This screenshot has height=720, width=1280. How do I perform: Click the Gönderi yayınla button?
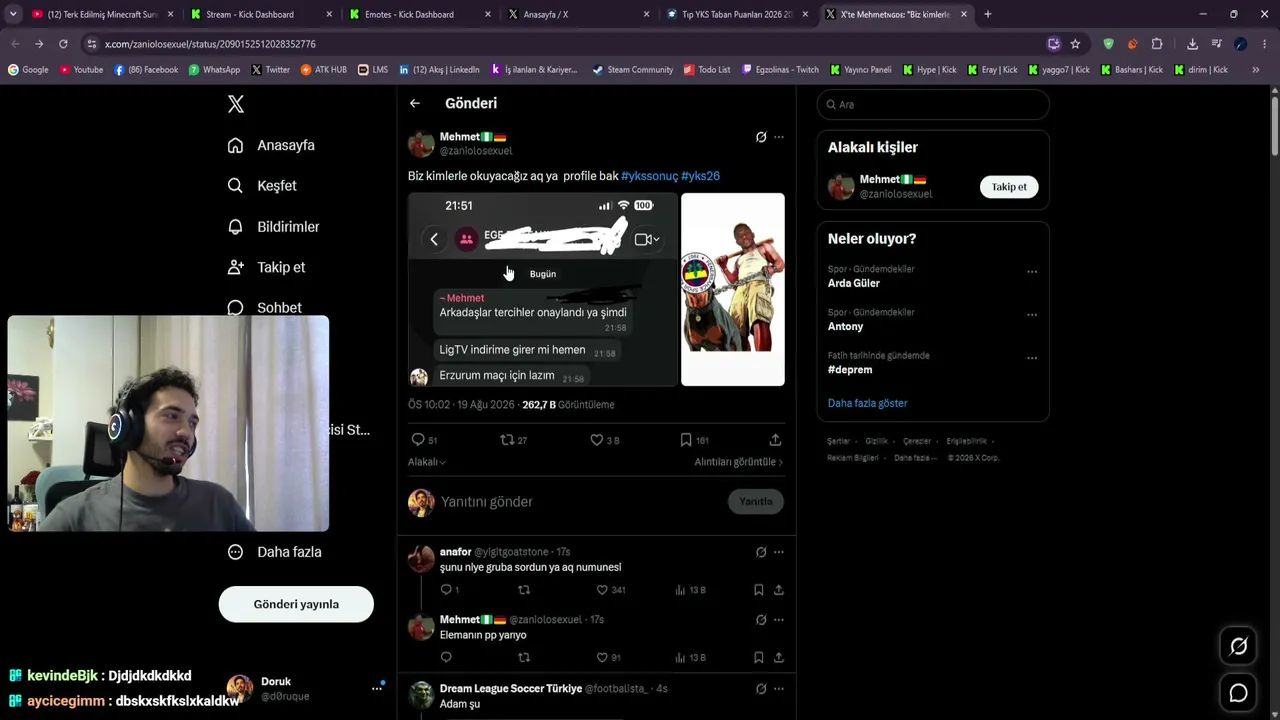click(296, 604)
